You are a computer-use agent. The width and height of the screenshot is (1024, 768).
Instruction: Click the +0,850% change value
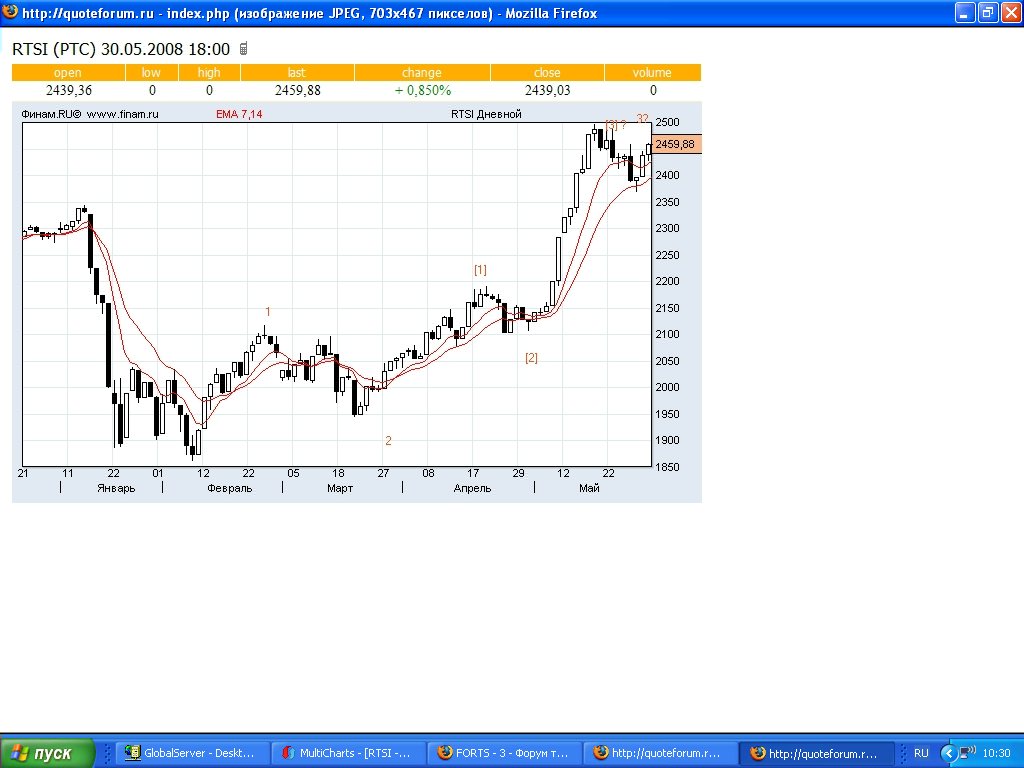click(x=422, y=90)
